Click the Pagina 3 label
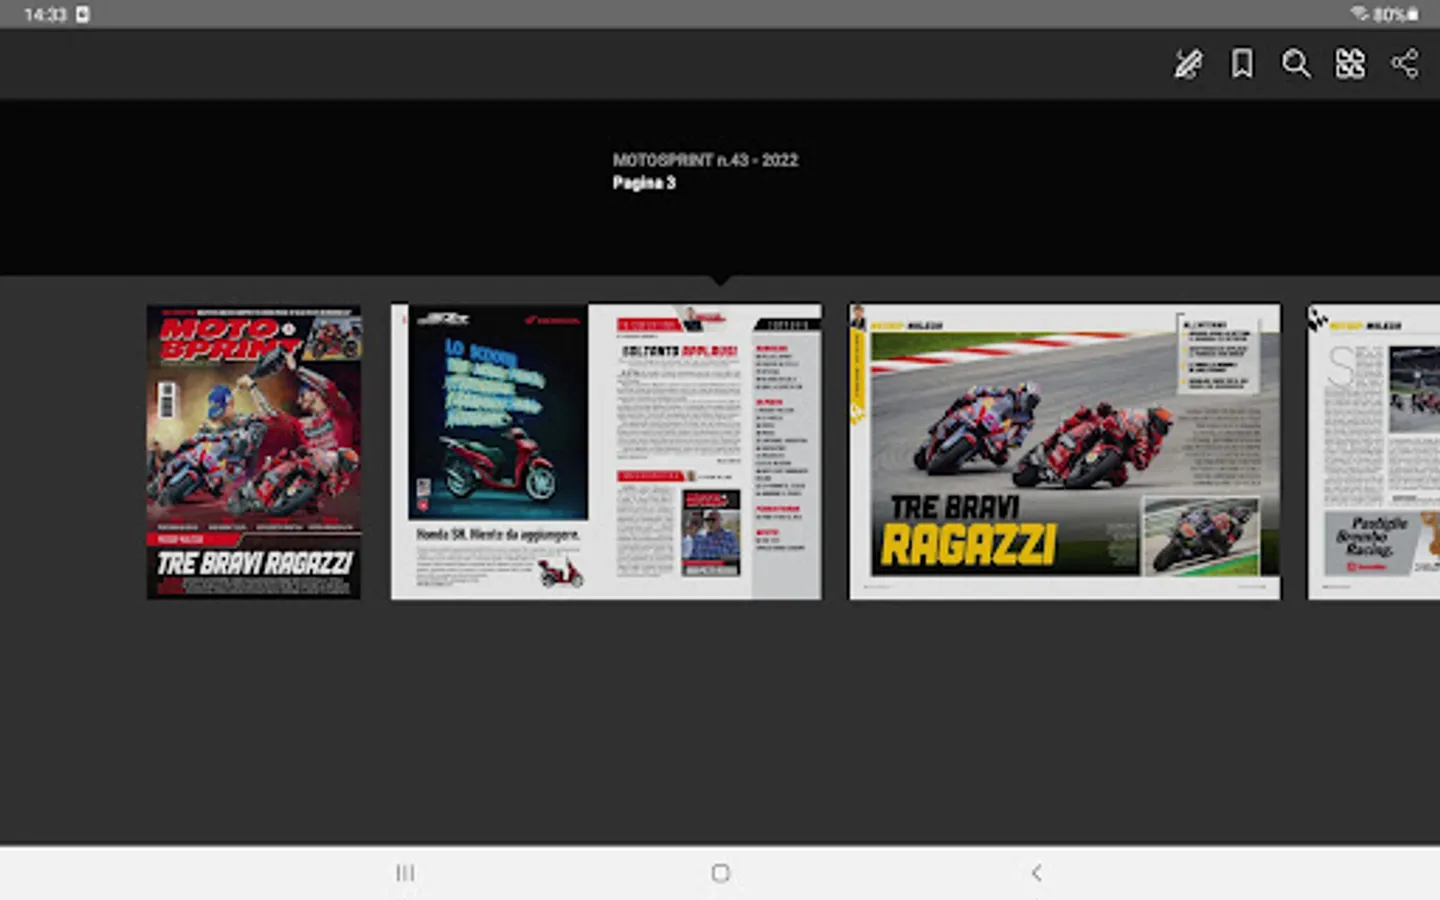 click(644, 183)
